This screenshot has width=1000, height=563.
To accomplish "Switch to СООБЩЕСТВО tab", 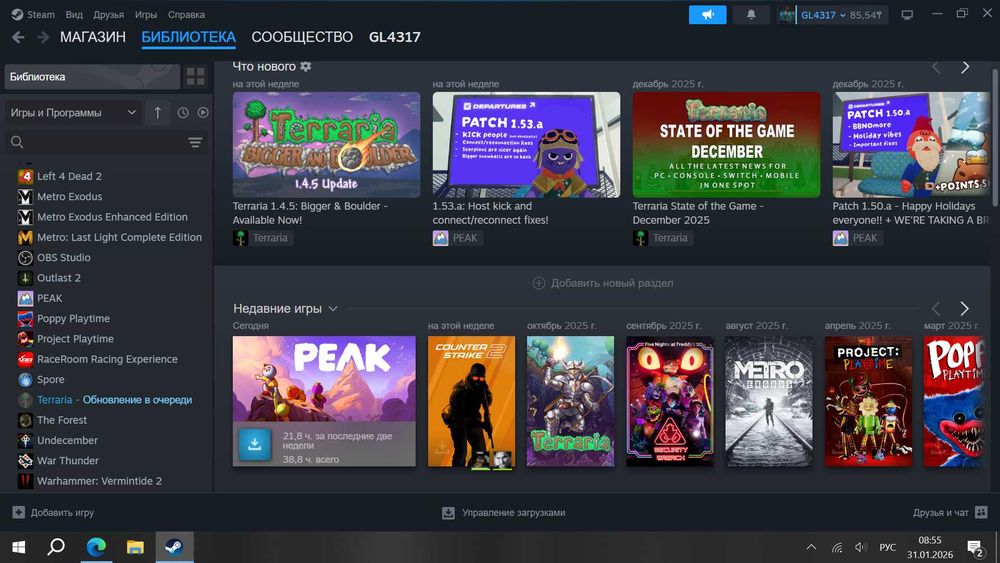I will (x=302, y=37).
